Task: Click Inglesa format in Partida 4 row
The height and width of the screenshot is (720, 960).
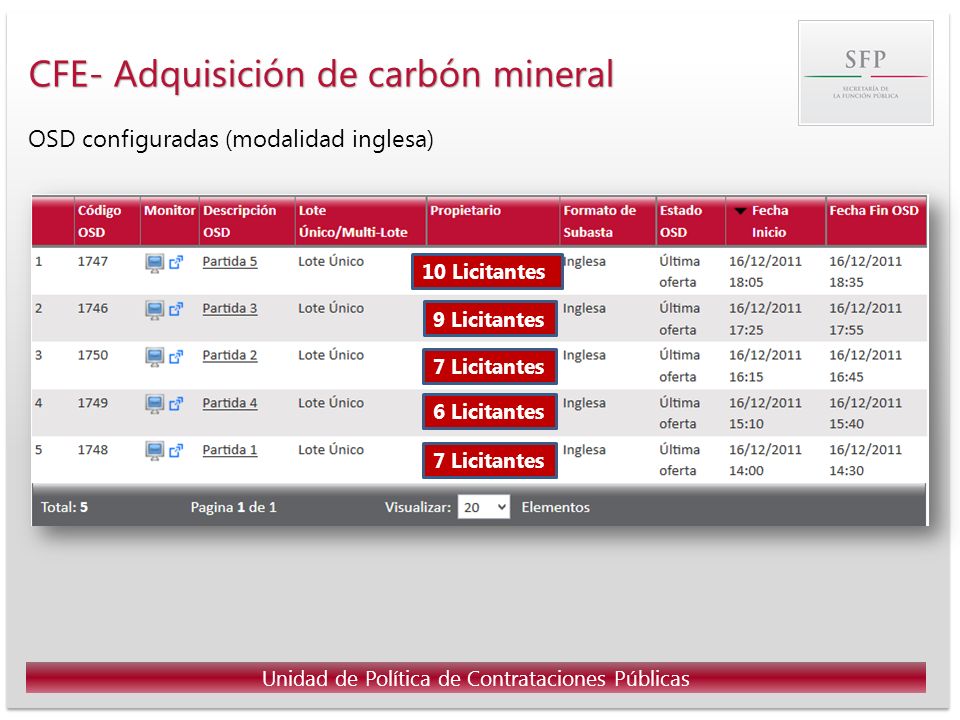Action: click(x=584, y=403)
